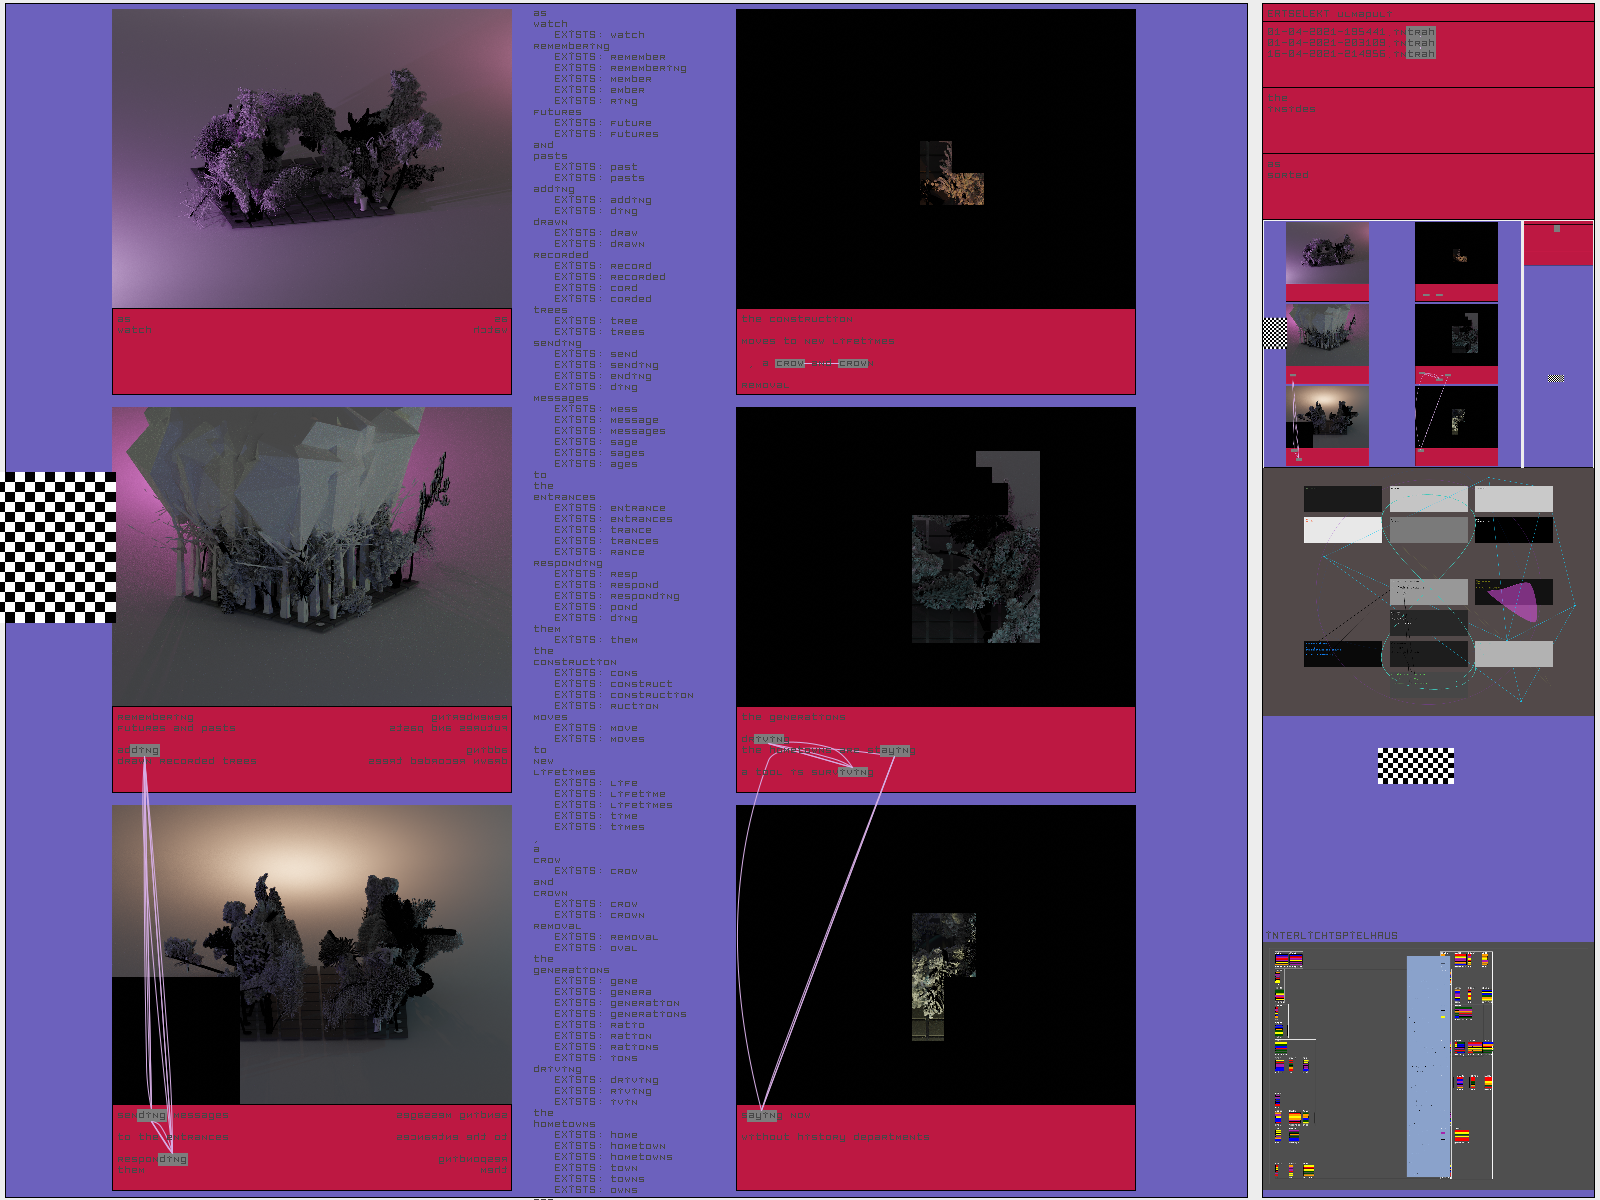Viewport: 1600px width, 1200px height.
Task: Click the small gray handle in mini red panel
Action: 1556,229
